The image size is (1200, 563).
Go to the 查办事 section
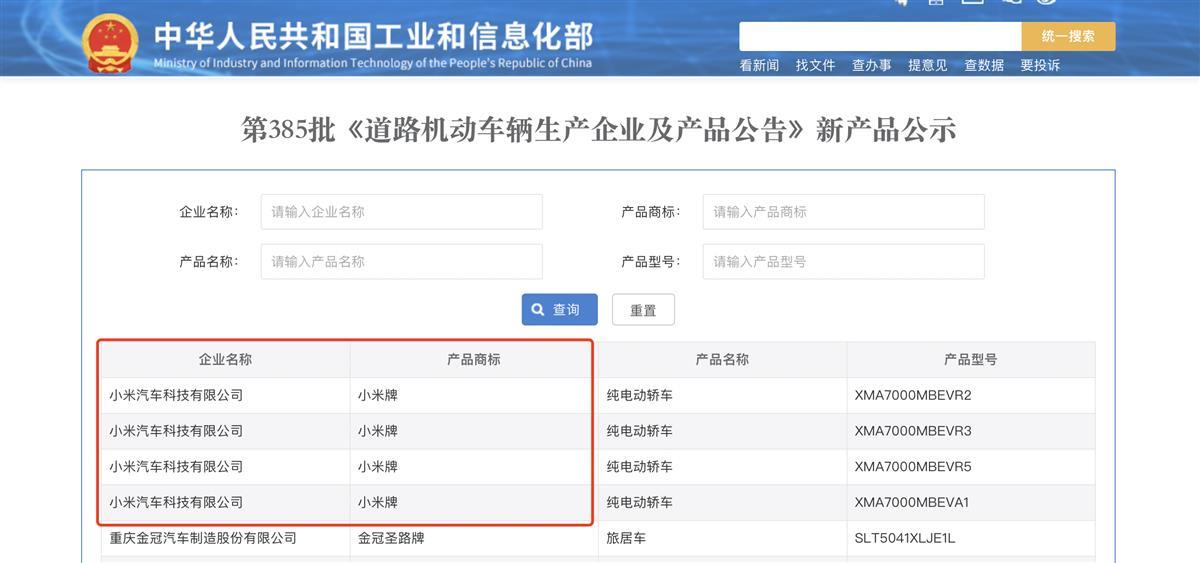click(871, 66)
